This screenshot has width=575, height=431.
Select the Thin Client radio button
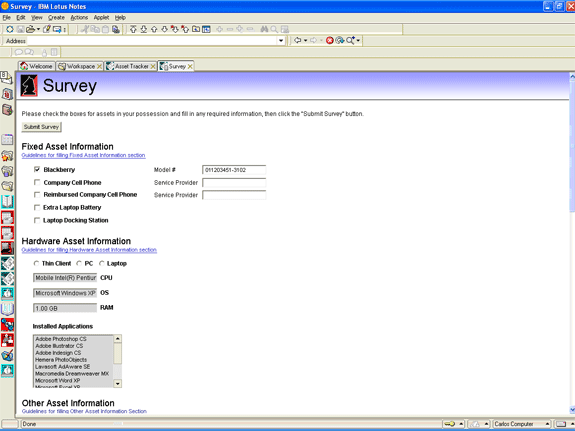(36, 263)
